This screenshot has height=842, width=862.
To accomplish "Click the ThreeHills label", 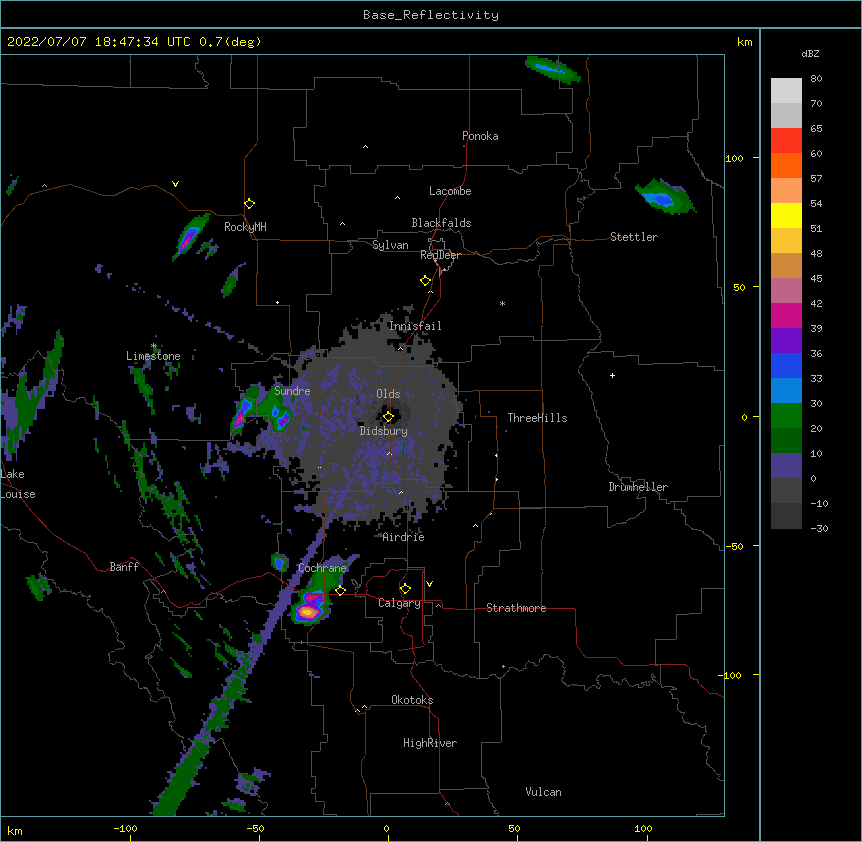I will click(537, 418).
